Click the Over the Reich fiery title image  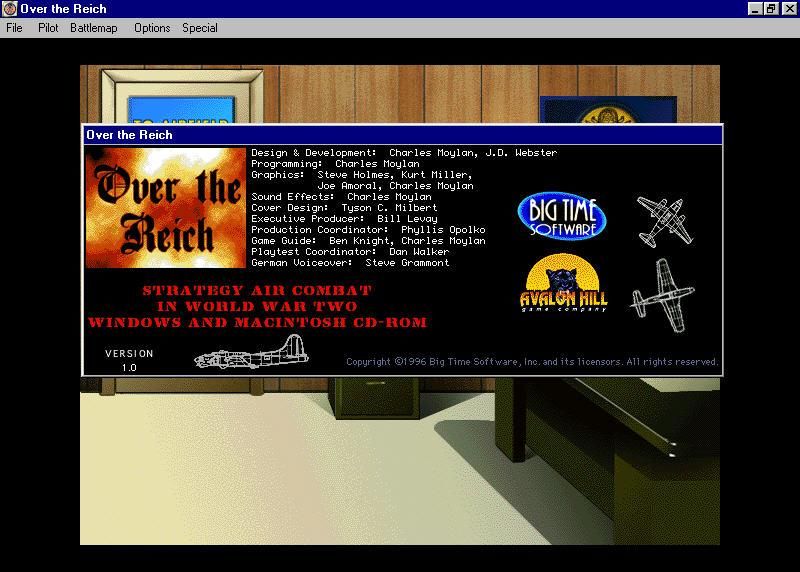(x=166, y=208)
